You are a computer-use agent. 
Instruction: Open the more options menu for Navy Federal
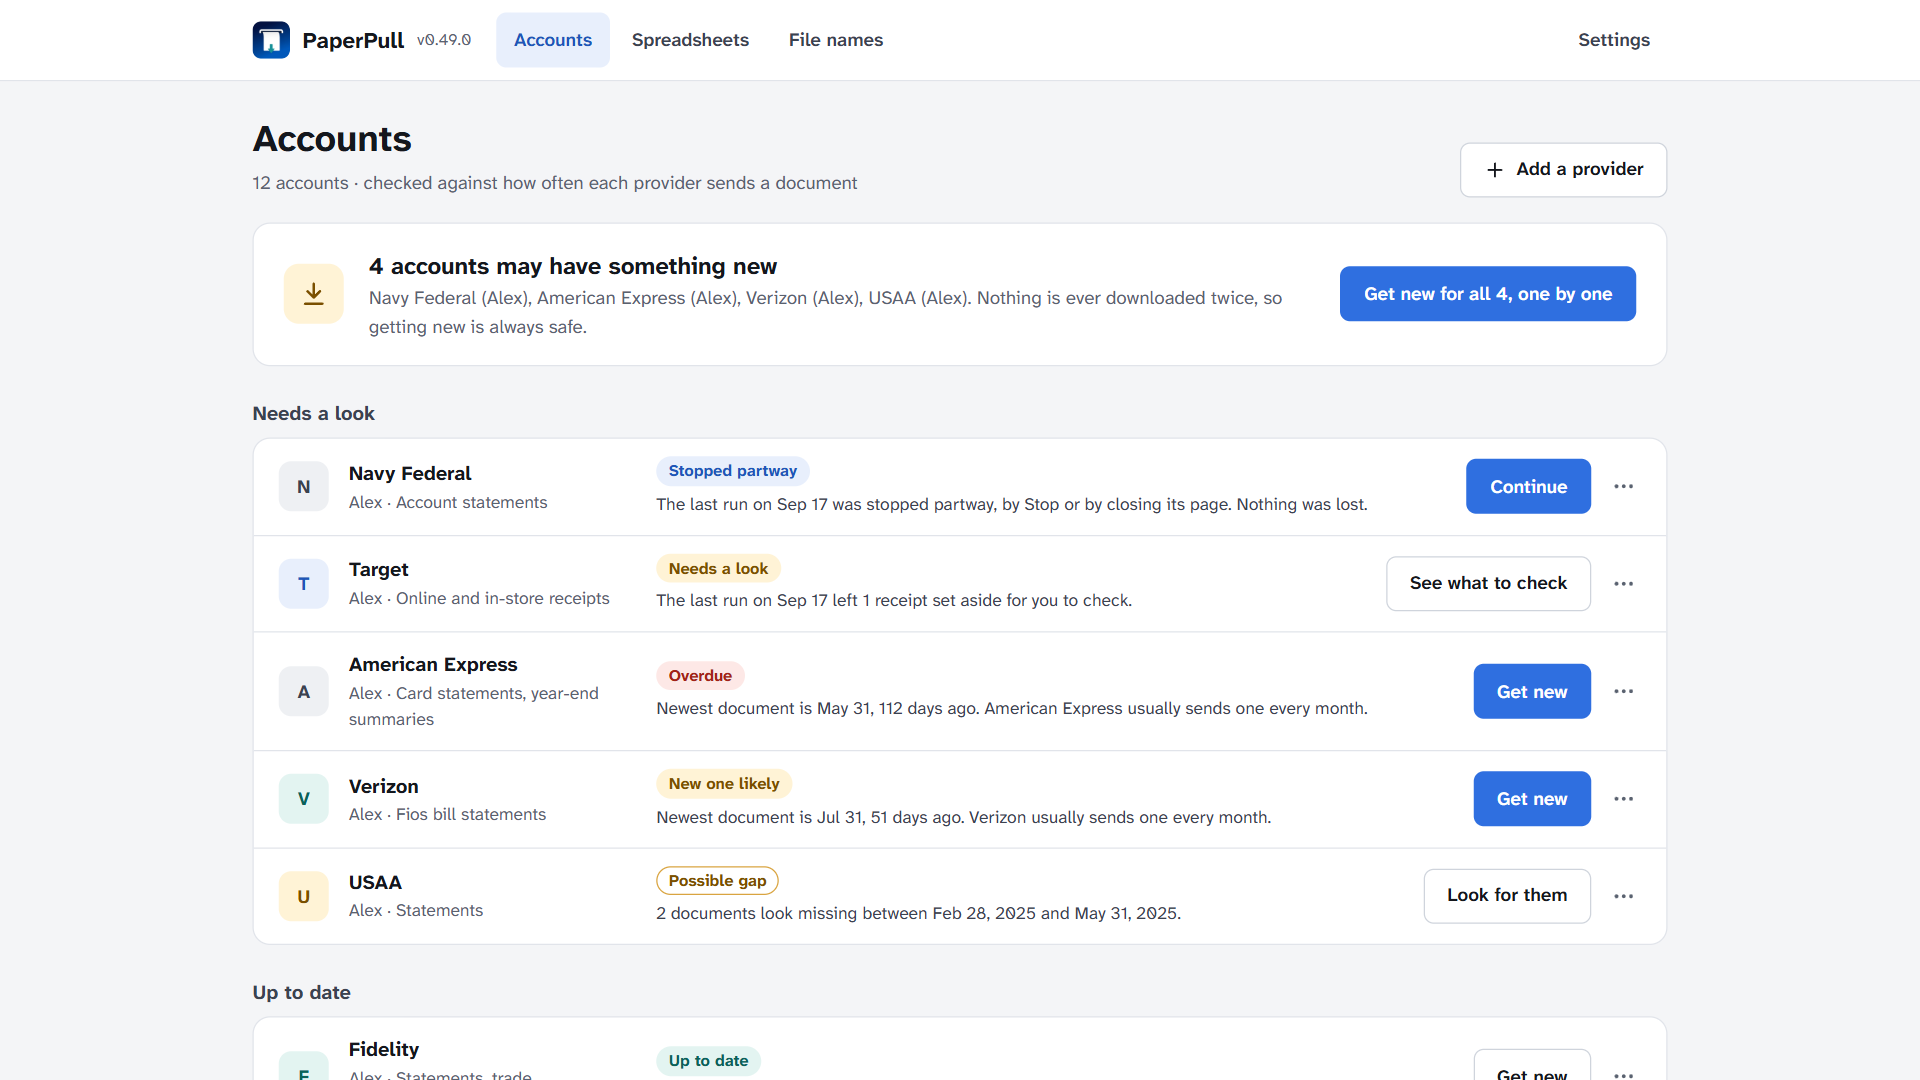[x=1624, y=487]
